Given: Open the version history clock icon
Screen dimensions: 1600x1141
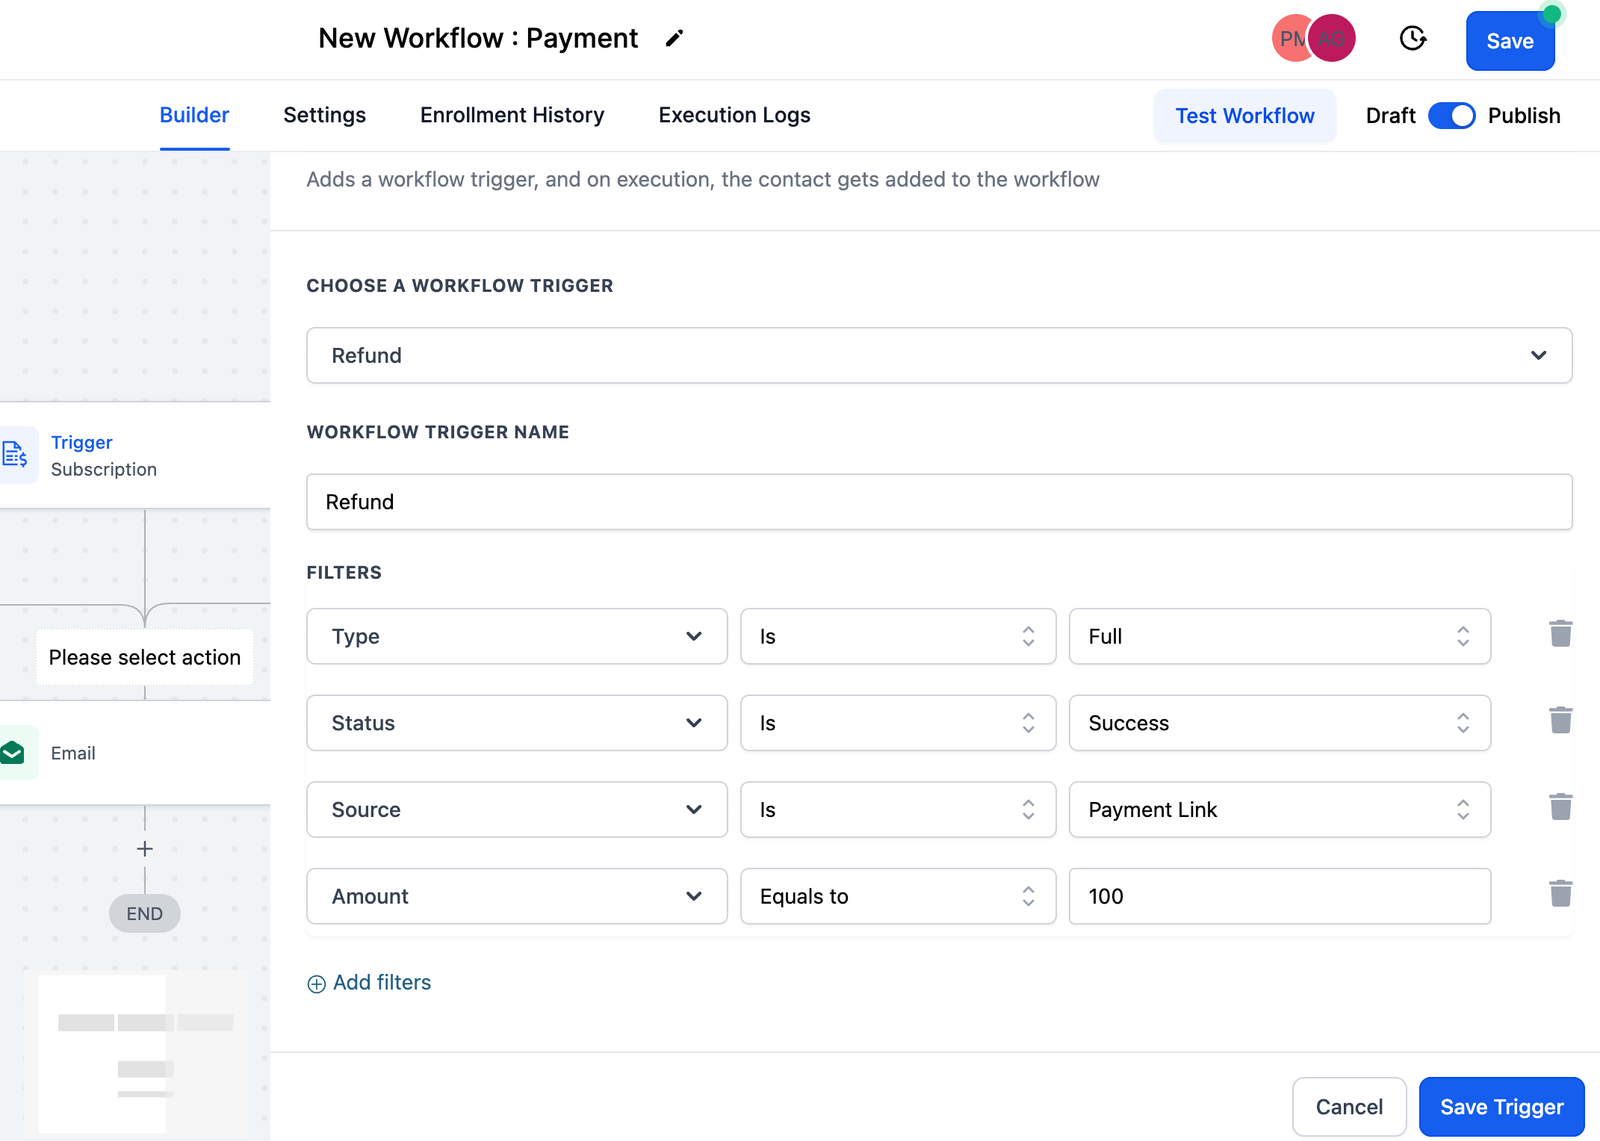Looking at the screenshot, I should 1412,39.
